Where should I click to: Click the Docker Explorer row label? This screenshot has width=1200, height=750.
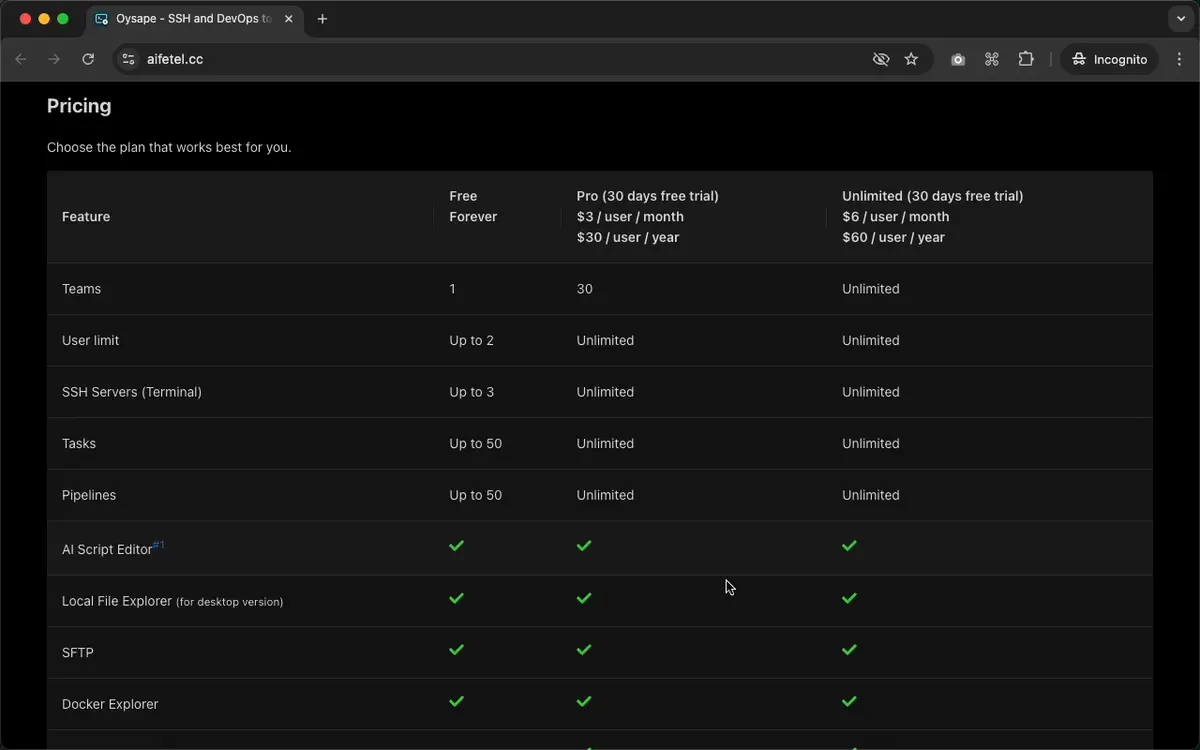[x=110, y=705]
